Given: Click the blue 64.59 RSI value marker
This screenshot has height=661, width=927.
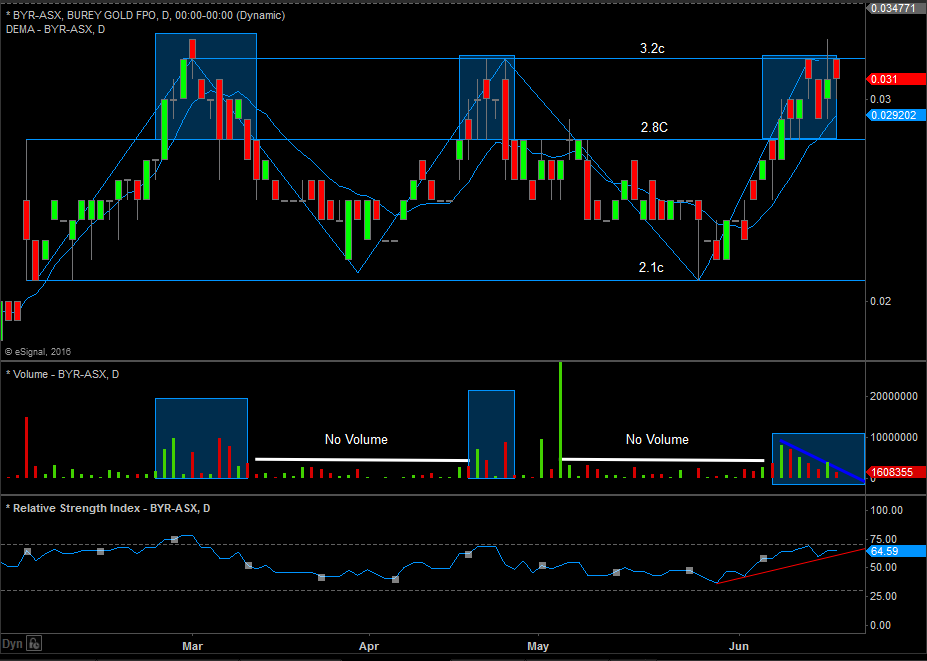Looking at the screenshot, I should pos(896,551).
